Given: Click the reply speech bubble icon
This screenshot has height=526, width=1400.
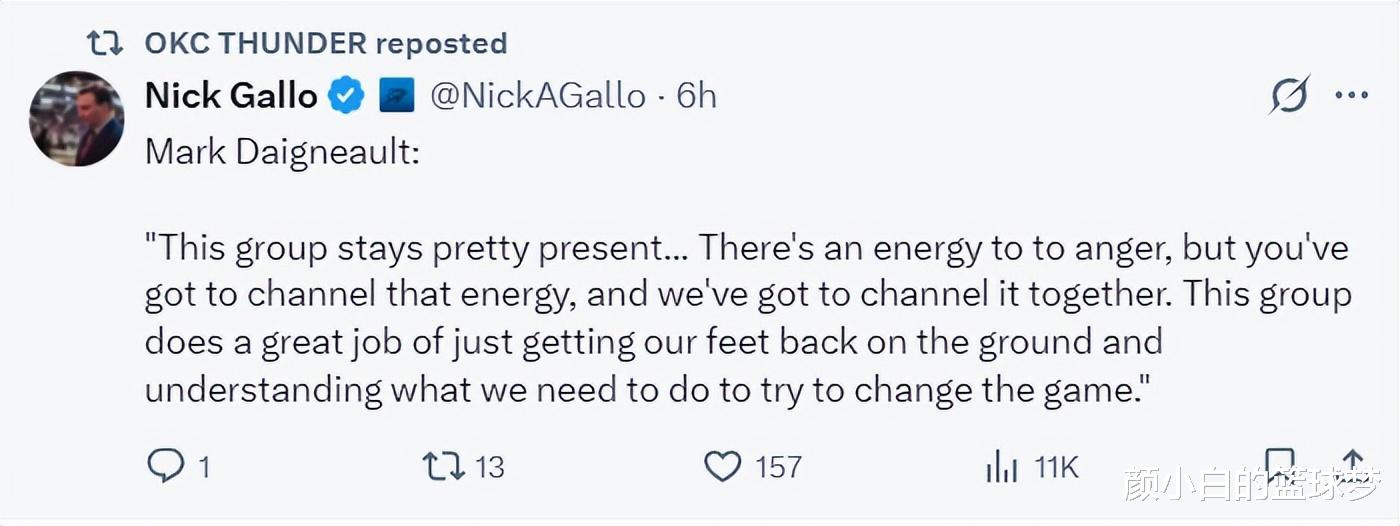Looking at the screenshot, I should [165, 466].
